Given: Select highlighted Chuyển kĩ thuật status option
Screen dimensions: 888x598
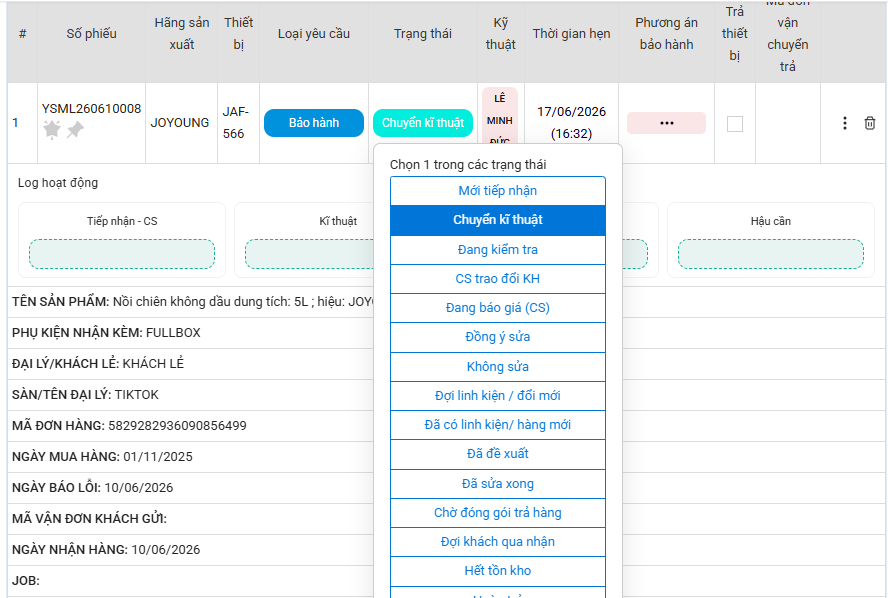Looking at the screenshot, I should (x=498, y=220).
